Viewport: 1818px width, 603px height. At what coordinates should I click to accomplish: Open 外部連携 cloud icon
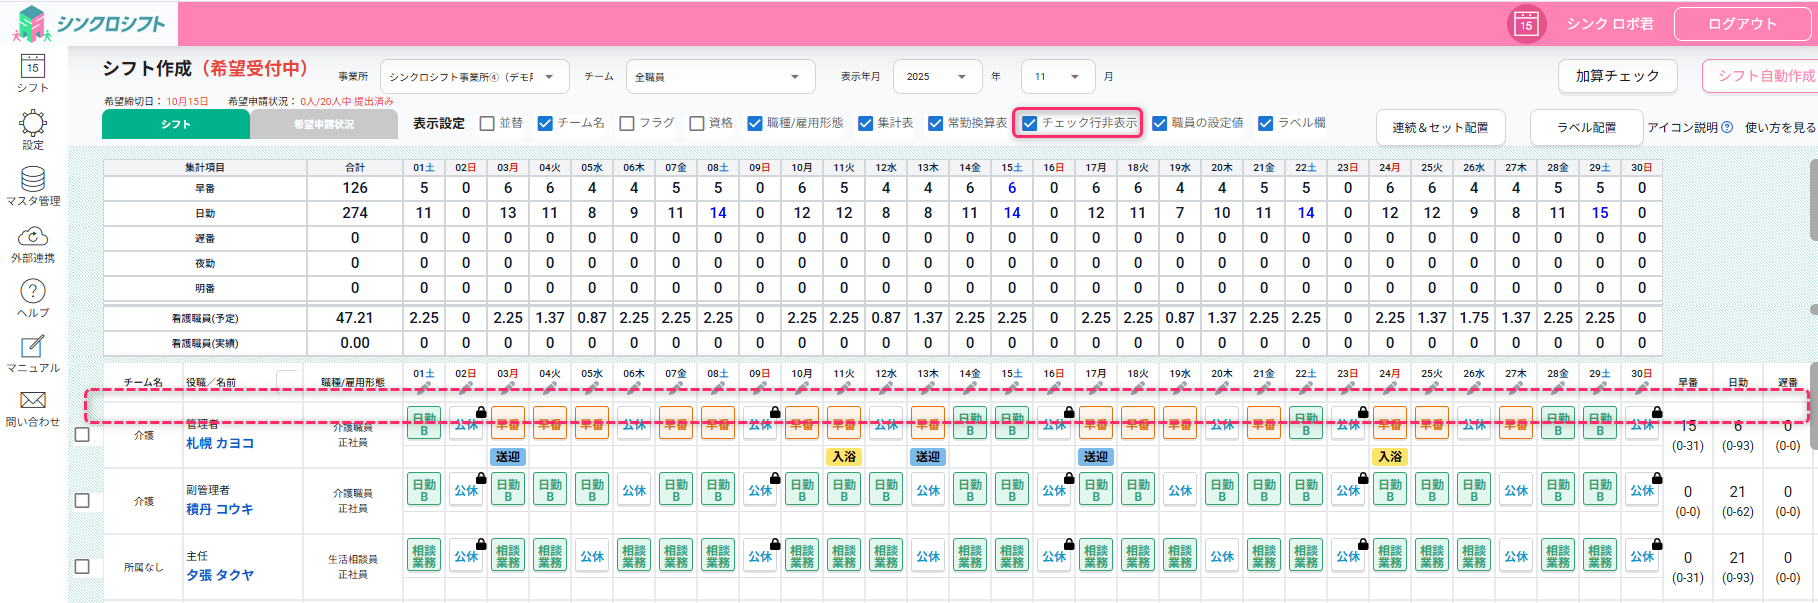pos(33,237)
